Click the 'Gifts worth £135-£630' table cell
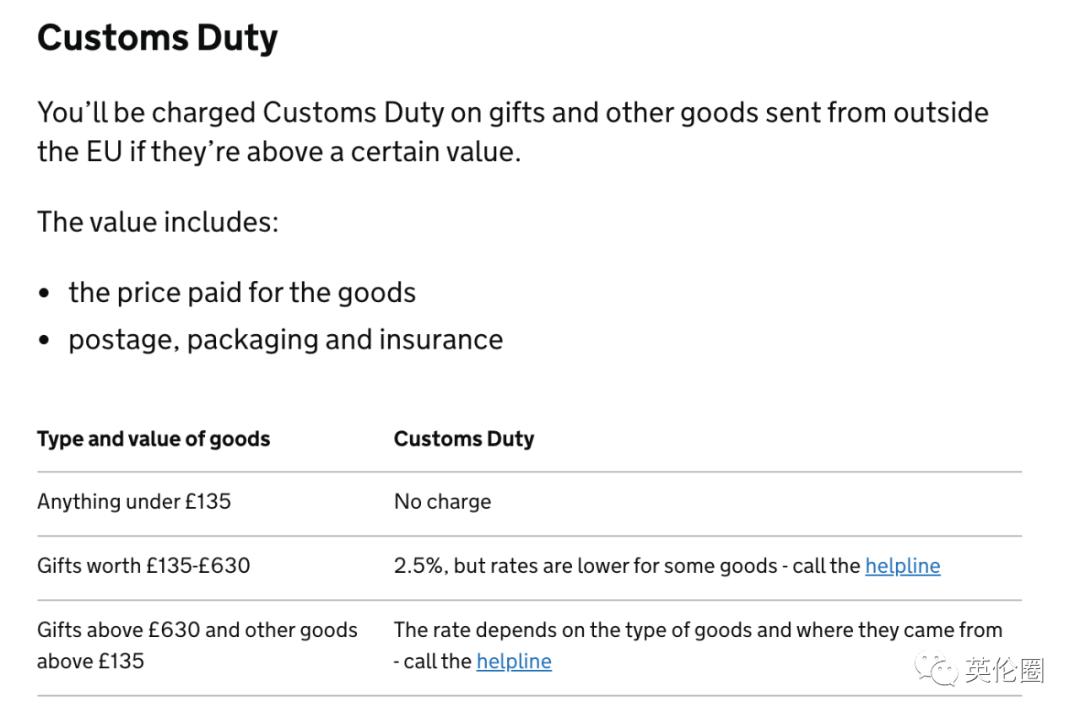Image resolution: width=1080 pixels, height=718 pixels. tap(143, 566)
